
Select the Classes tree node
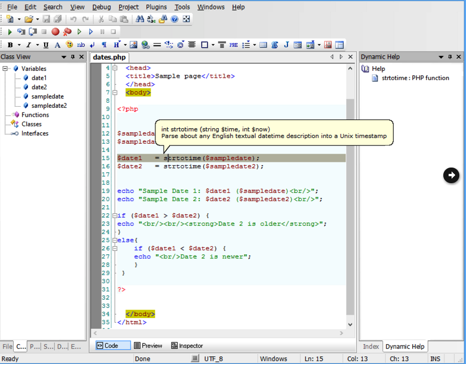tap(31, 124)
